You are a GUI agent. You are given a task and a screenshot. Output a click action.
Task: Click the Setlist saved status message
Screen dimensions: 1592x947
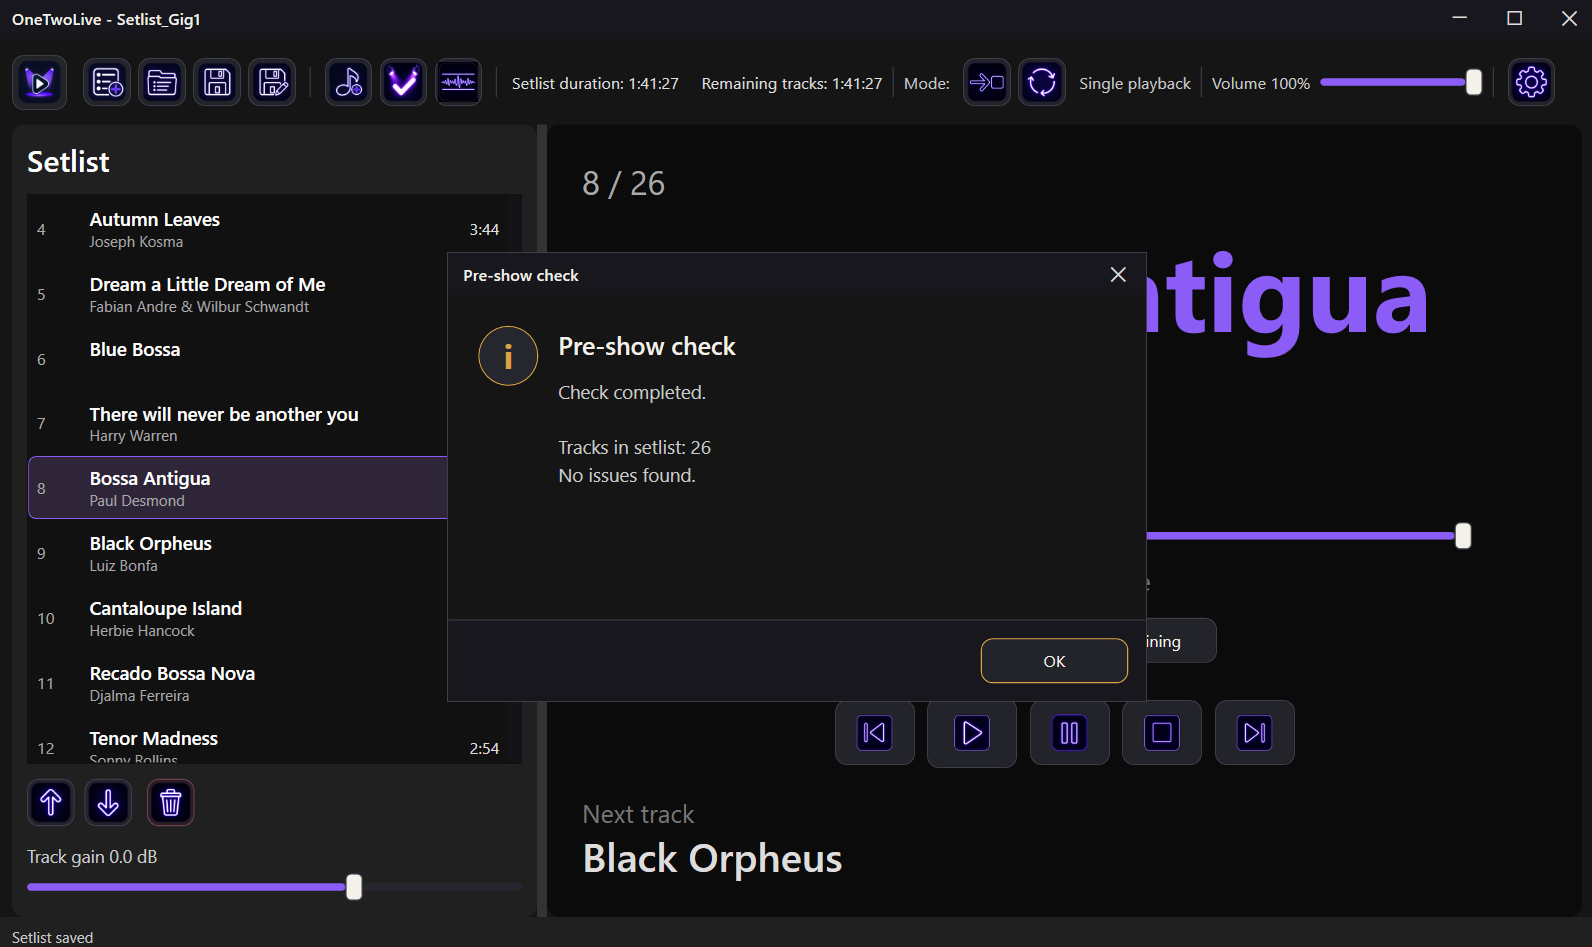coord(52,937)
